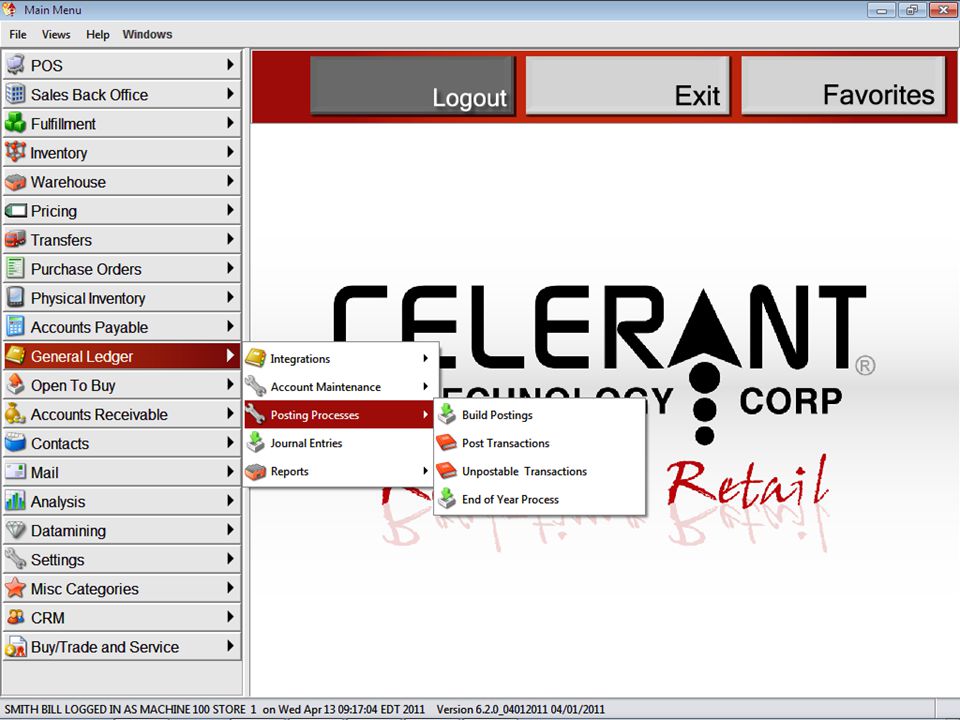Click the Purchase Orders icon

click(15, 269)
